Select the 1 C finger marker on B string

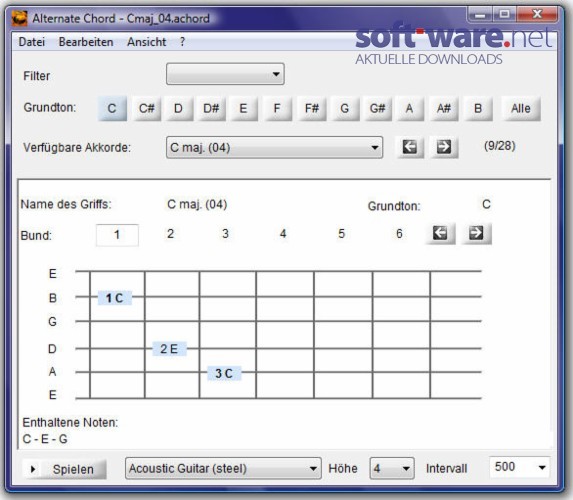(115, 298)
